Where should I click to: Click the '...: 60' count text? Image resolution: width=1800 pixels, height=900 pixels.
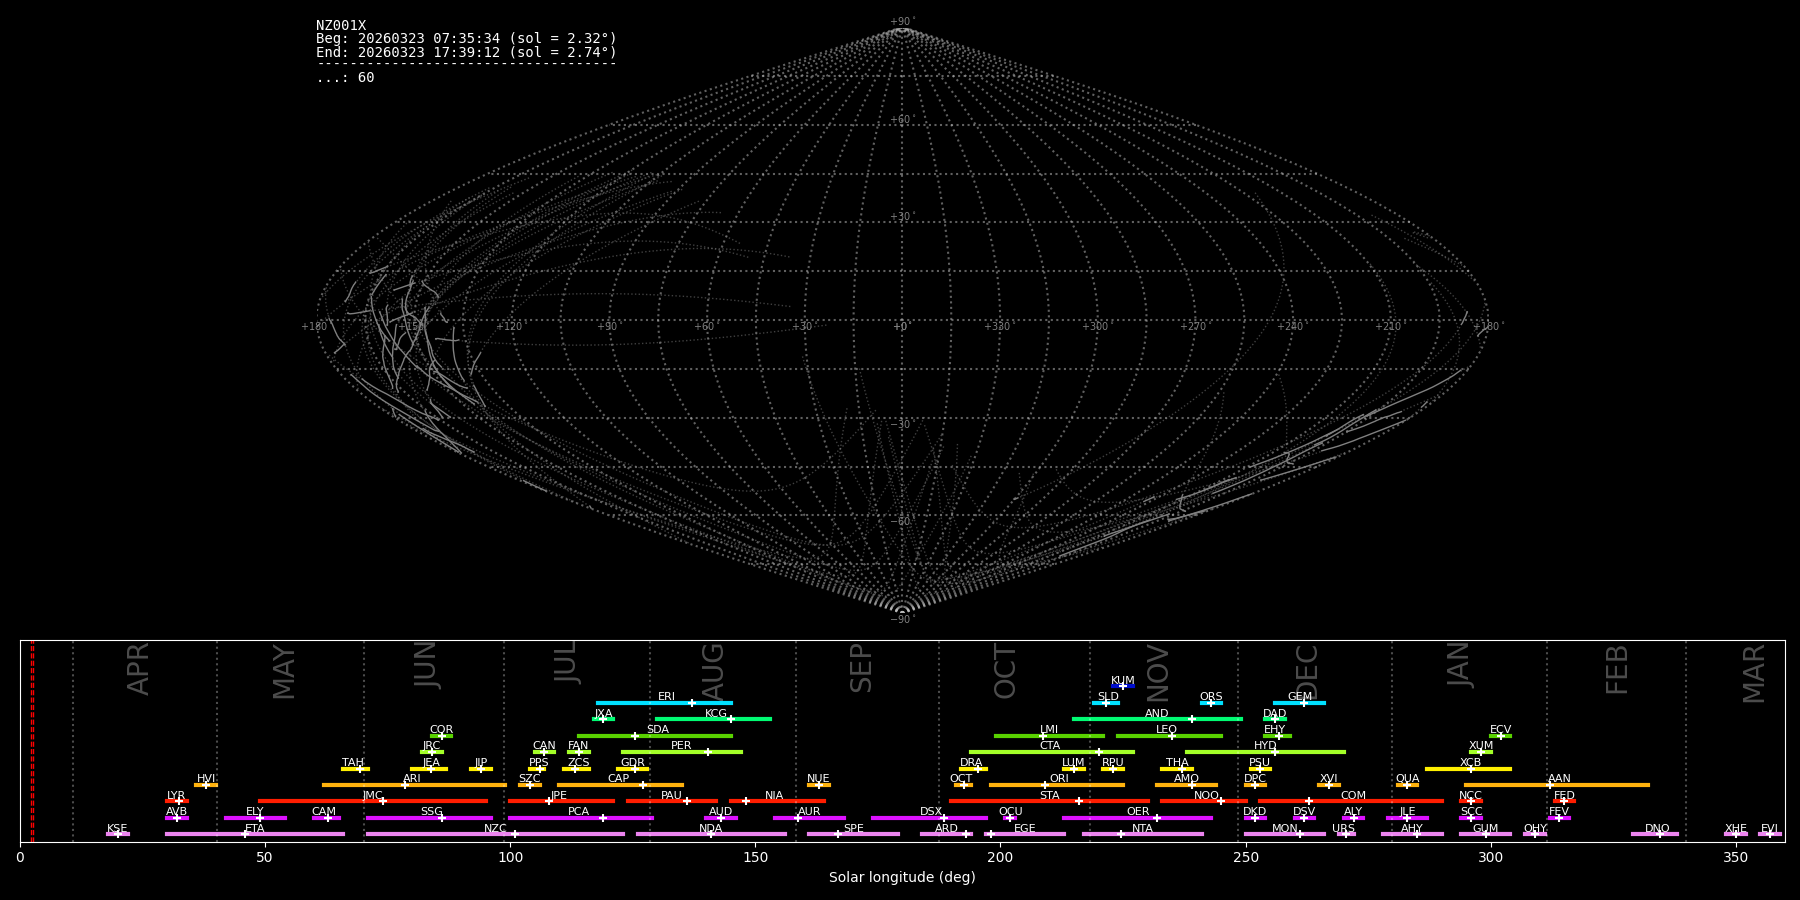(345, 78)
